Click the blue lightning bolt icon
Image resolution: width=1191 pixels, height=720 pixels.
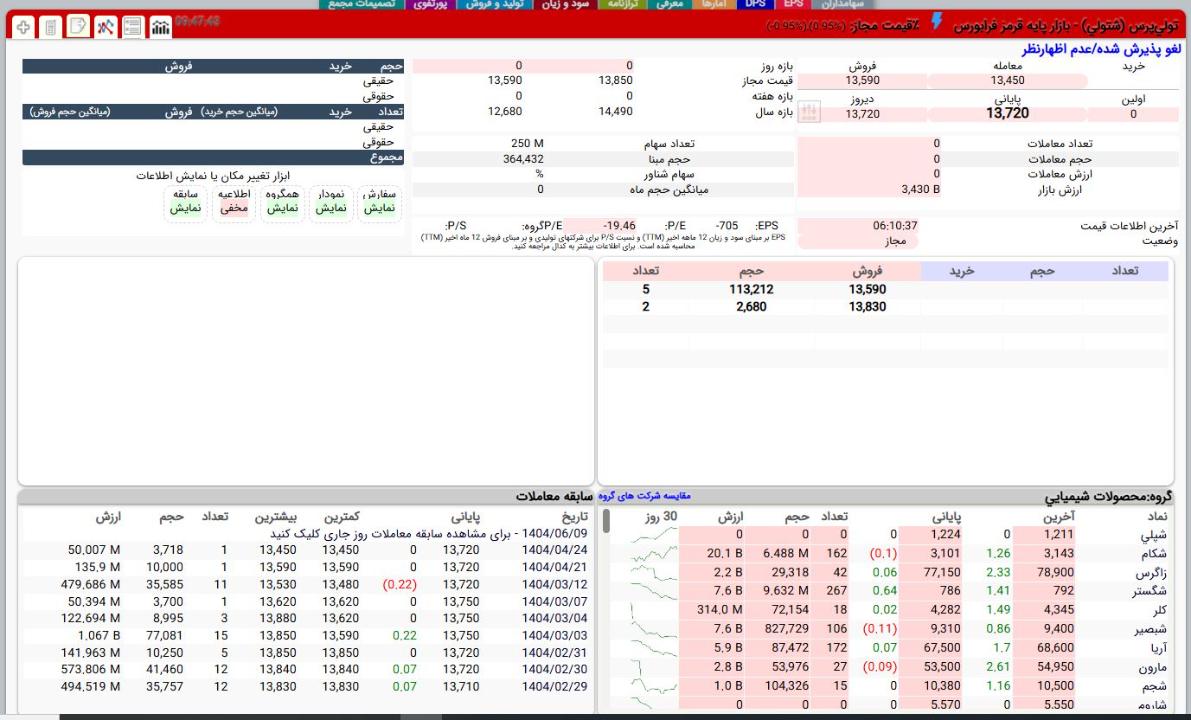pyautogui.click(x=936, y=21)
